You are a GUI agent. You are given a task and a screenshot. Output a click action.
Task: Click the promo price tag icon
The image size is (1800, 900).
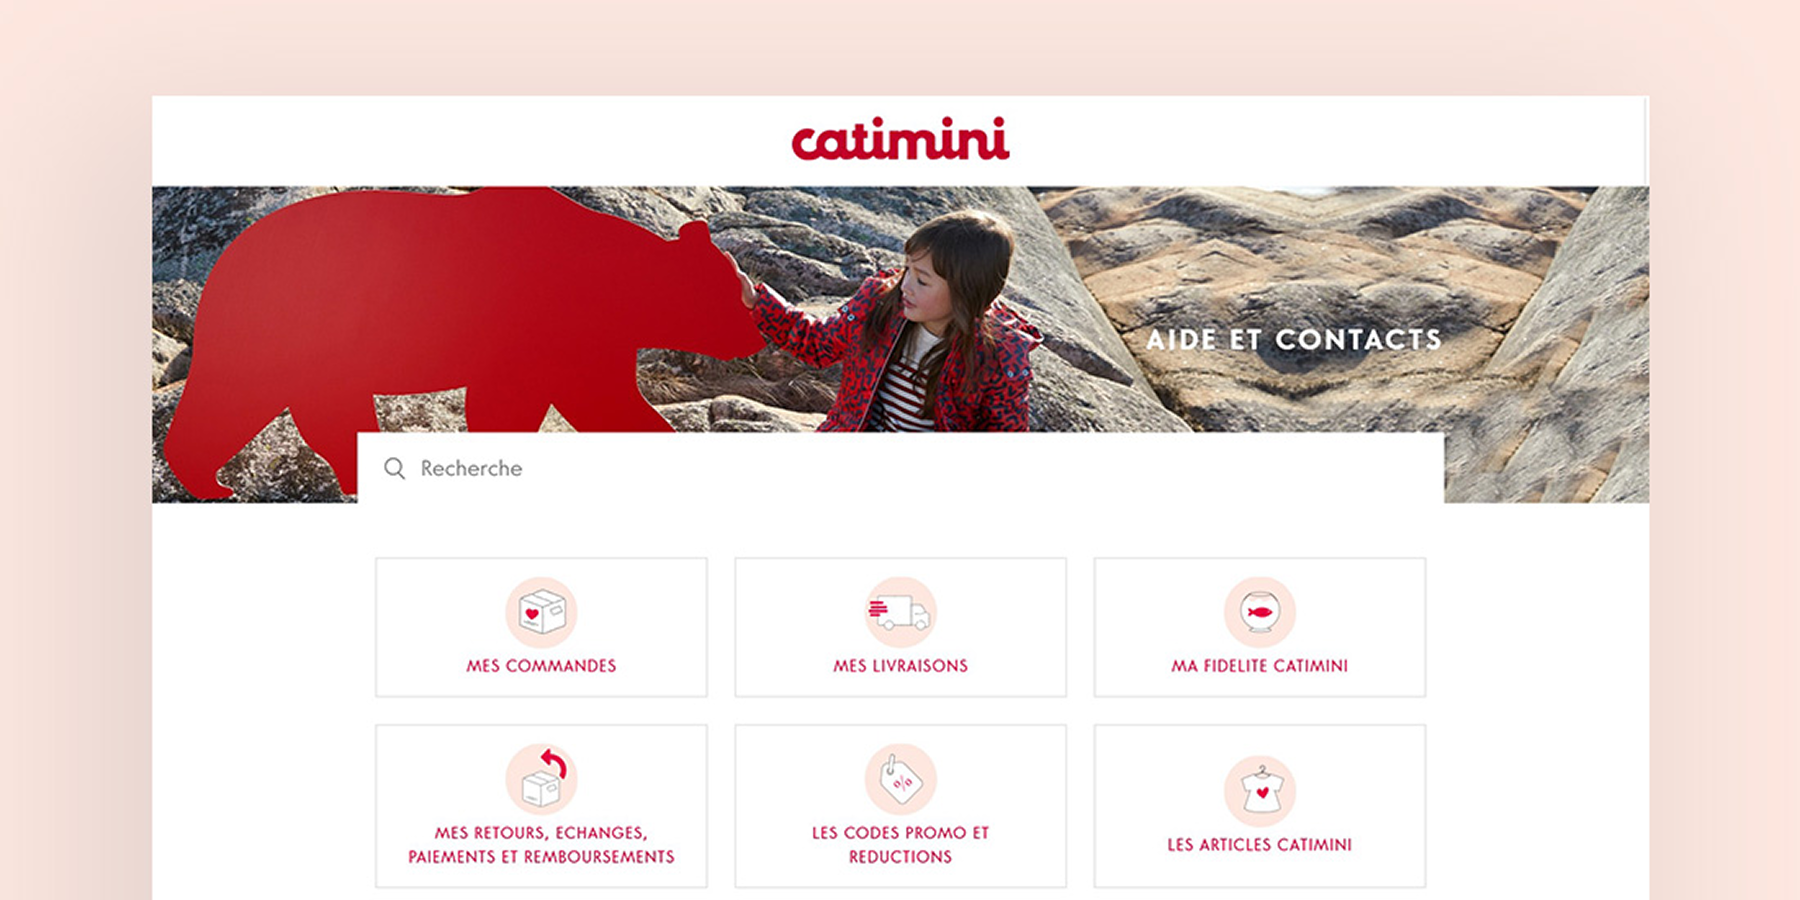coord(900,779)
